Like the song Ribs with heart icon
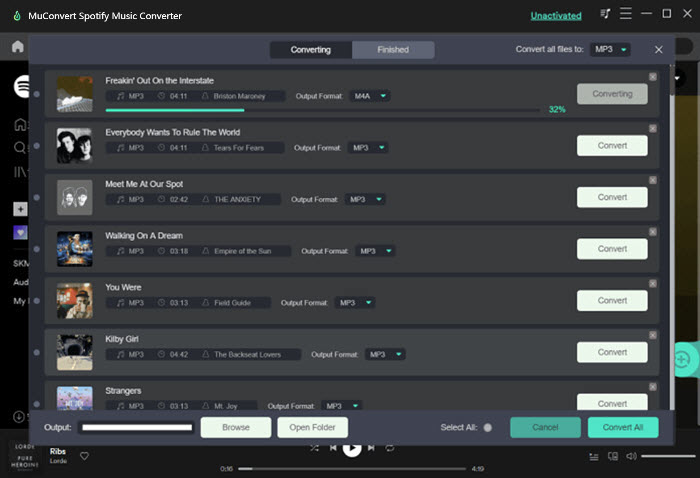This screenshot has height=478, width=700. click(85, 456)
